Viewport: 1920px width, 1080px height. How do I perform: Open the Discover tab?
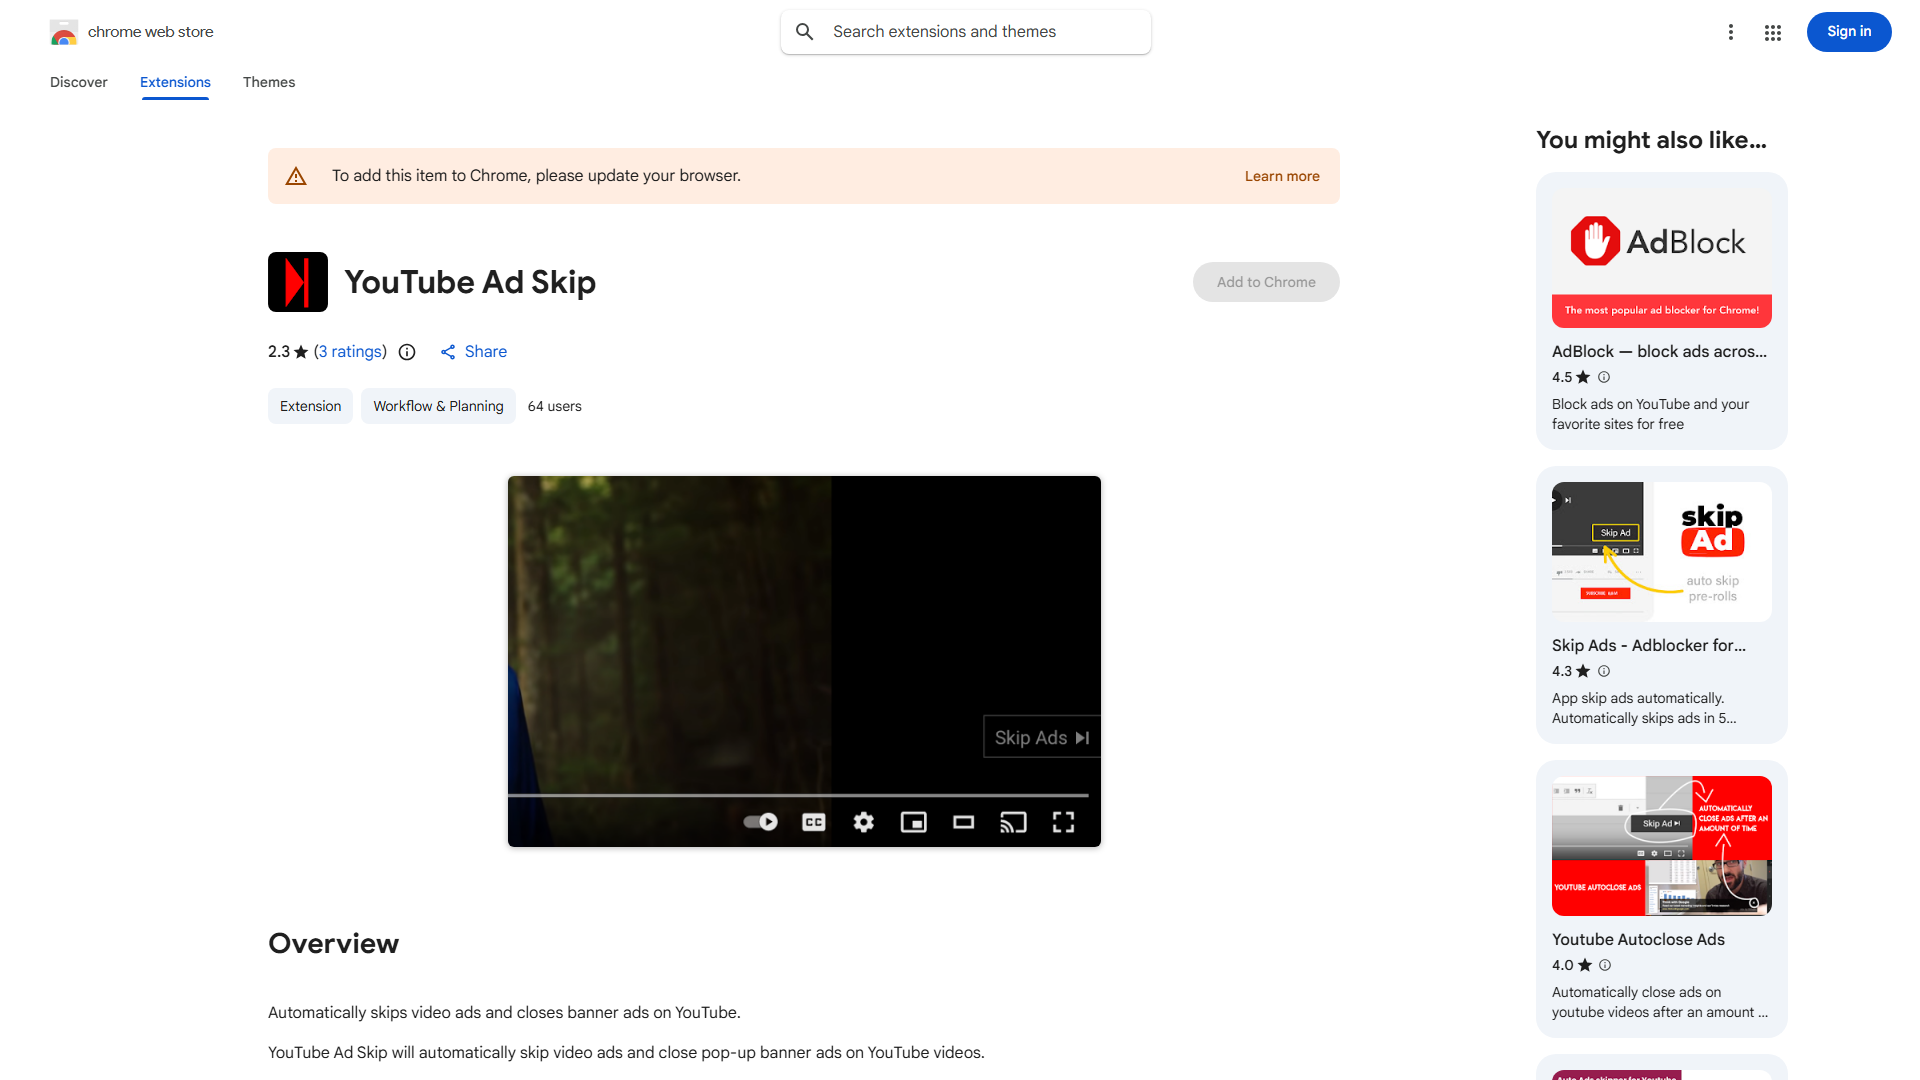point(78,82)
